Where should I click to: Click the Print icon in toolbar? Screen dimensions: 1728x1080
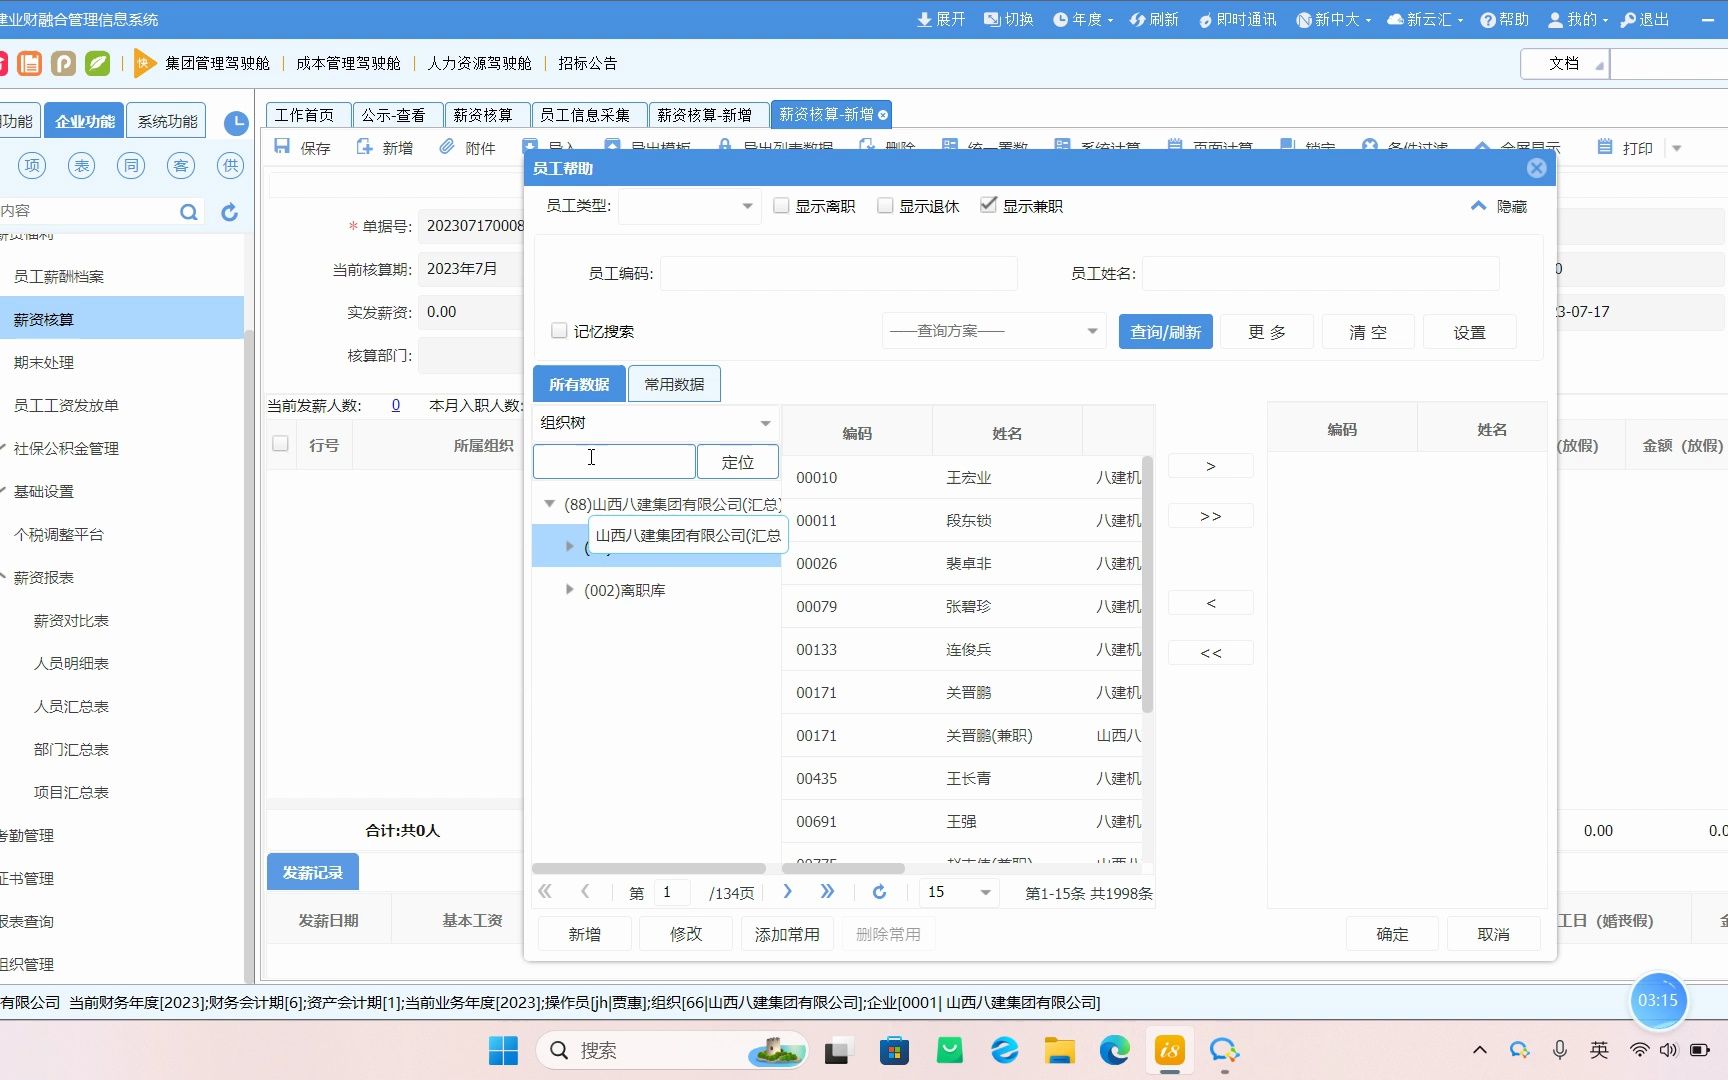[1605, 147]
